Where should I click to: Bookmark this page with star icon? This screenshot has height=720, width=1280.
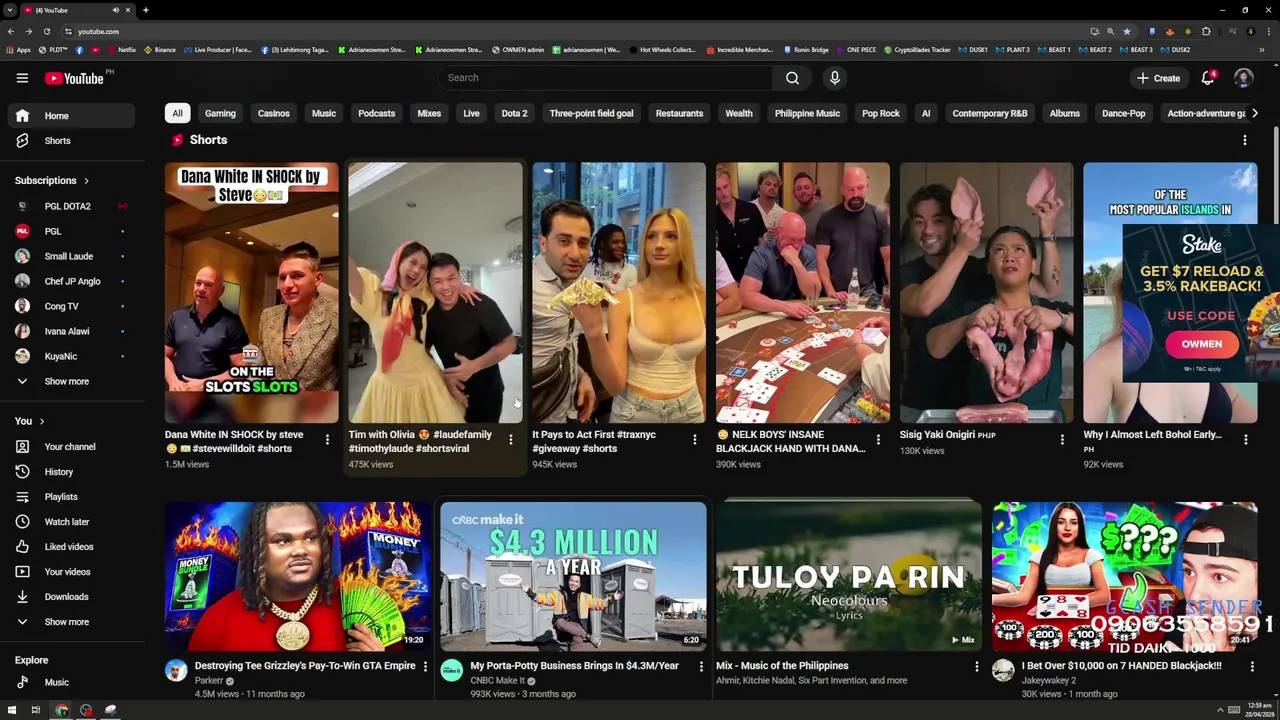(x=1126, y=31)
